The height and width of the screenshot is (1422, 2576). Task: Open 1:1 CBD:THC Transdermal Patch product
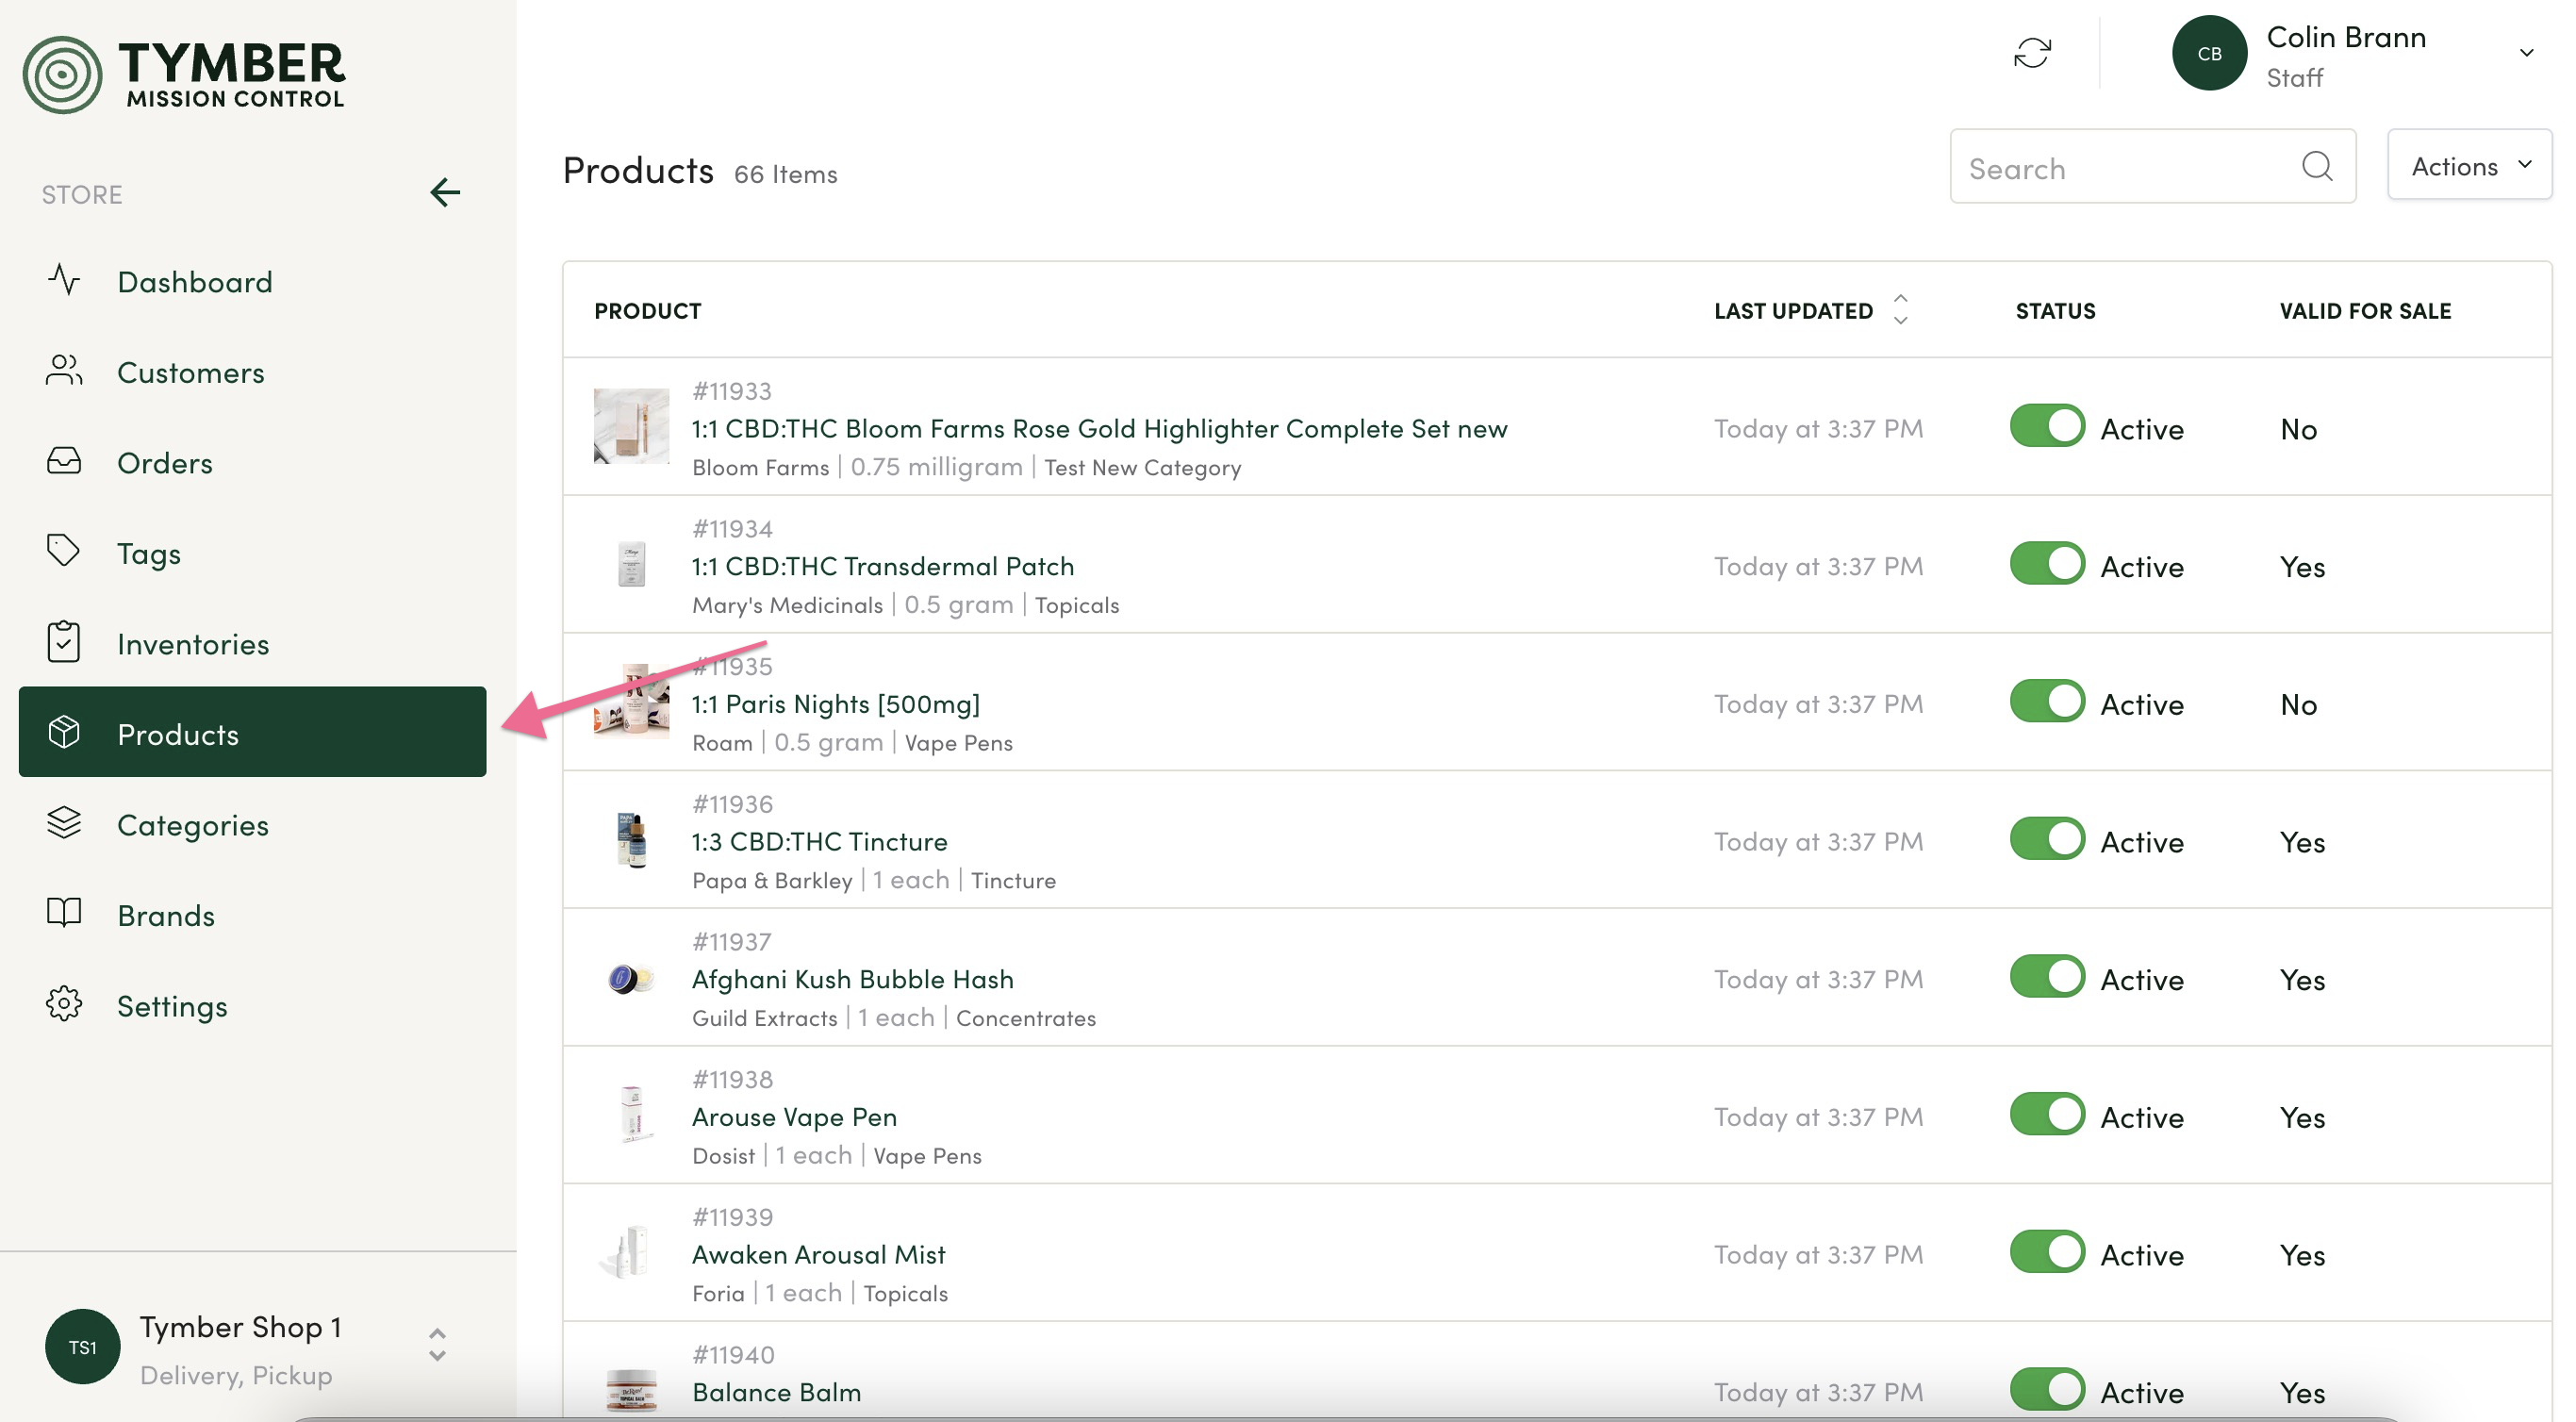click(x=883, y=566)
